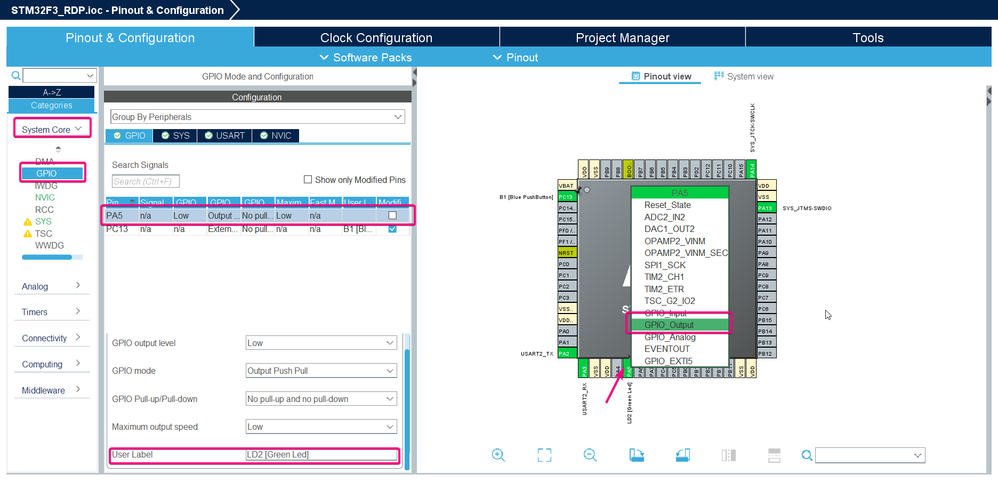This screenshot has width=998, height=481.
Task: Rotate the chip clockwise
Action: (636, 455)
